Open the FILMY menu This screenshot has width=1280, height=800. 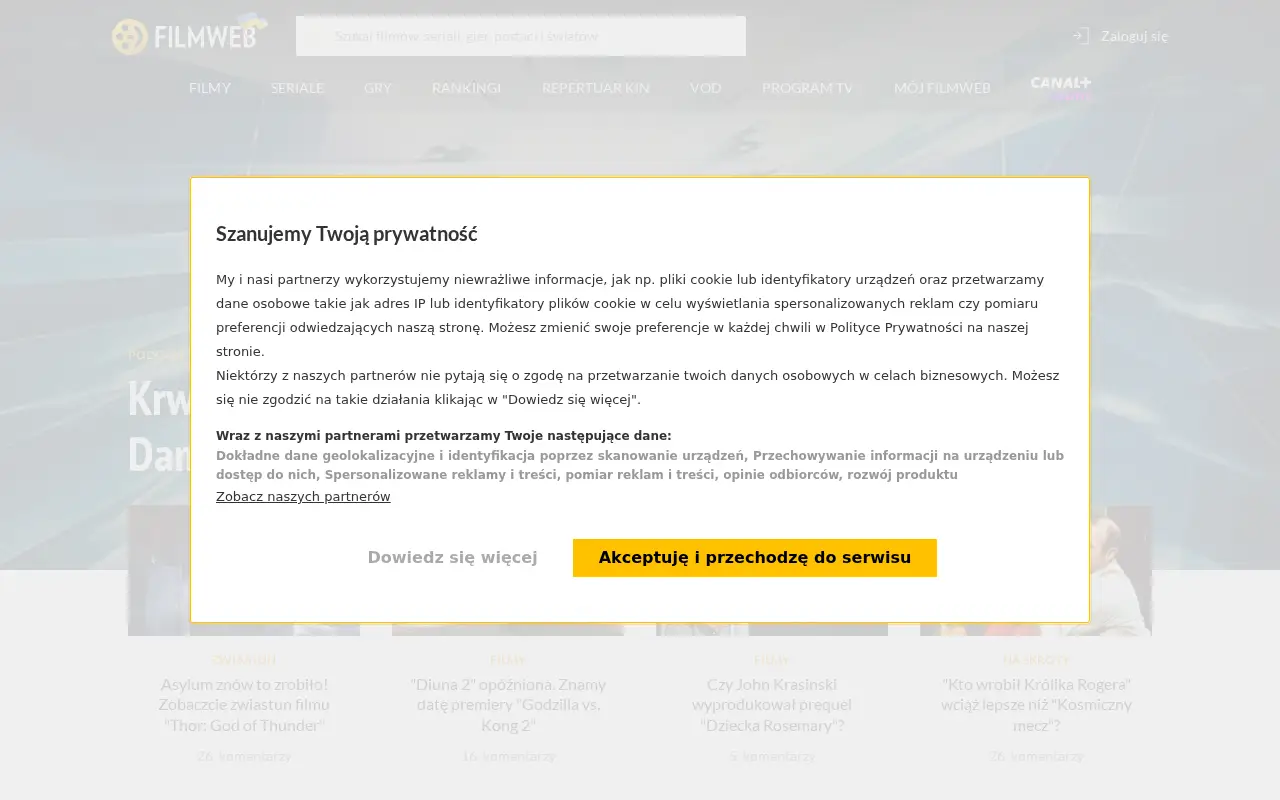tap(210, 88)
